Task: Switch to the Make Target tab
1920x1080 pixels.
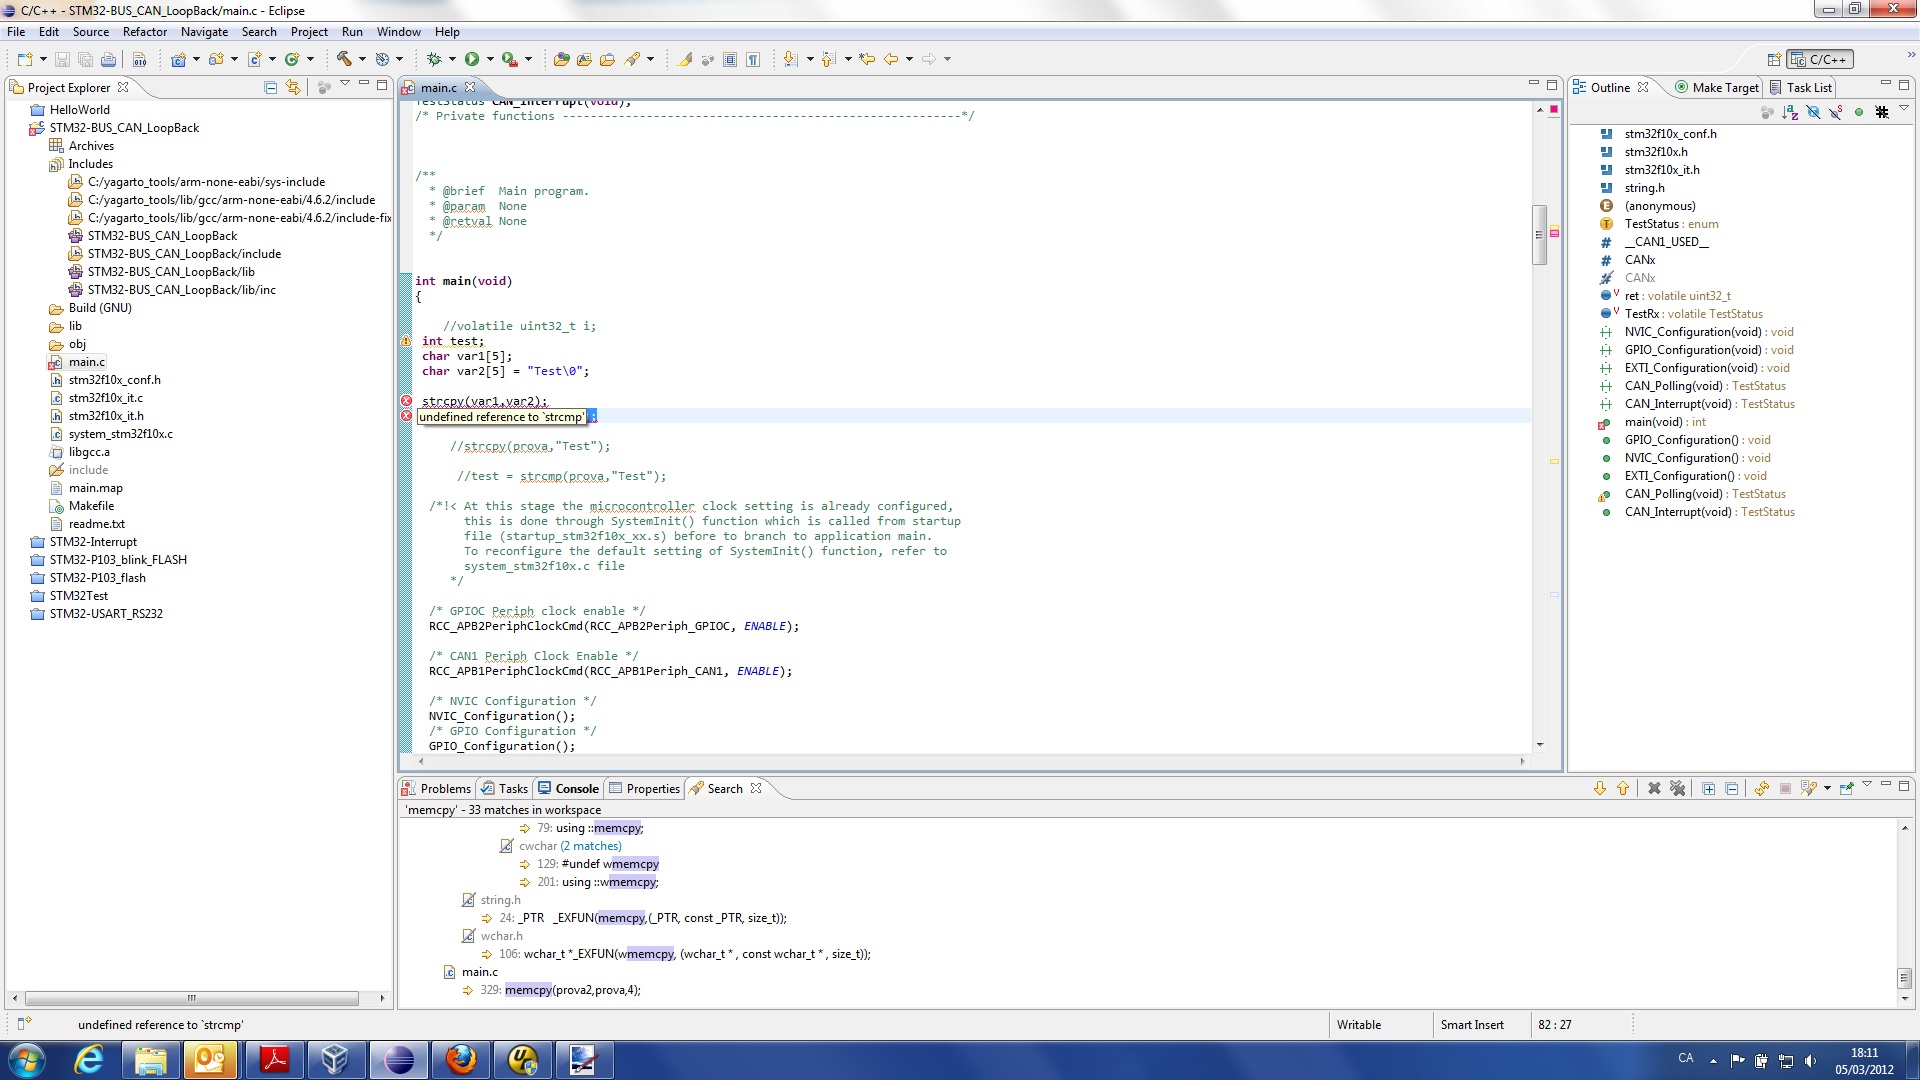Action: pos(1716,87)
